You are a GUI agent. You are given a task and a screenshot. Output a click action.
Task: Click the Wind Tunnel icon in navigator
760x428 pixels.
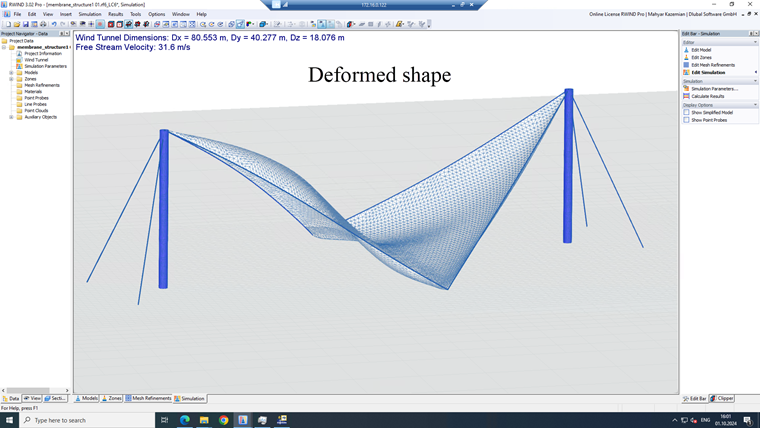(x=19, y=60)
